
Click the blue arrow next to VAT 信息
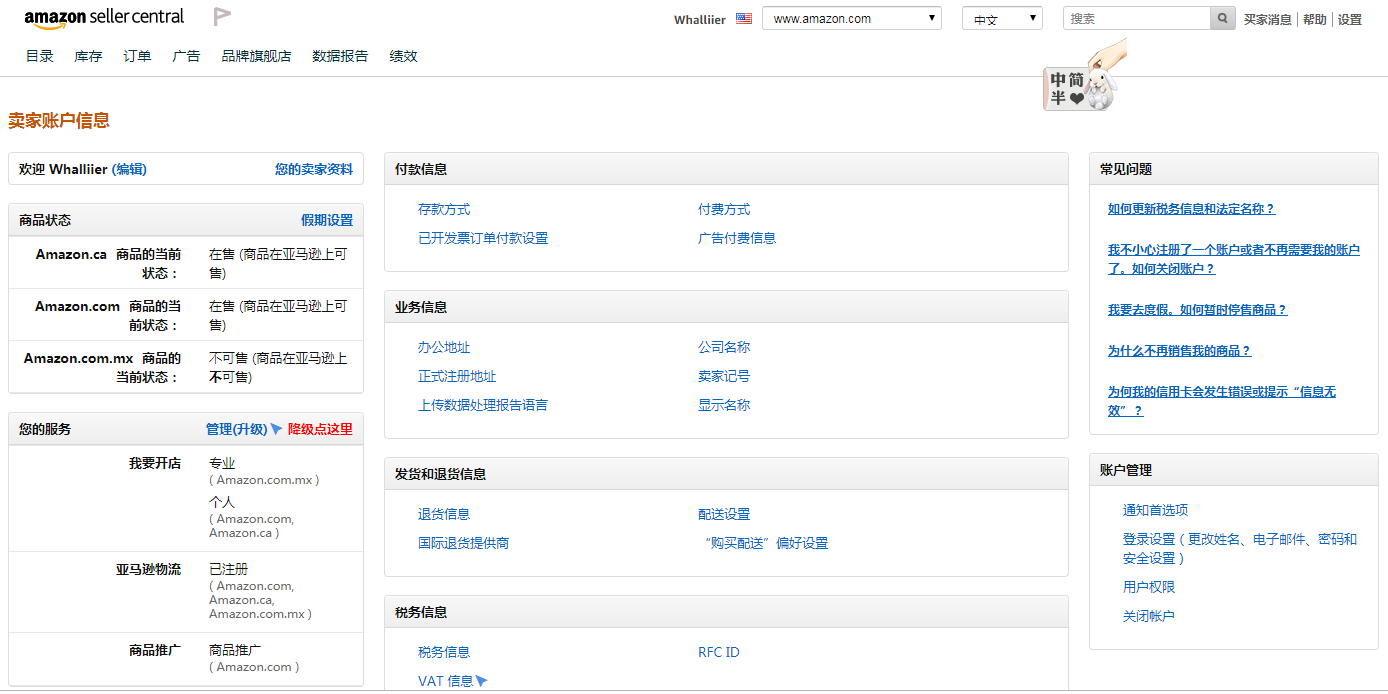point(481,681)
